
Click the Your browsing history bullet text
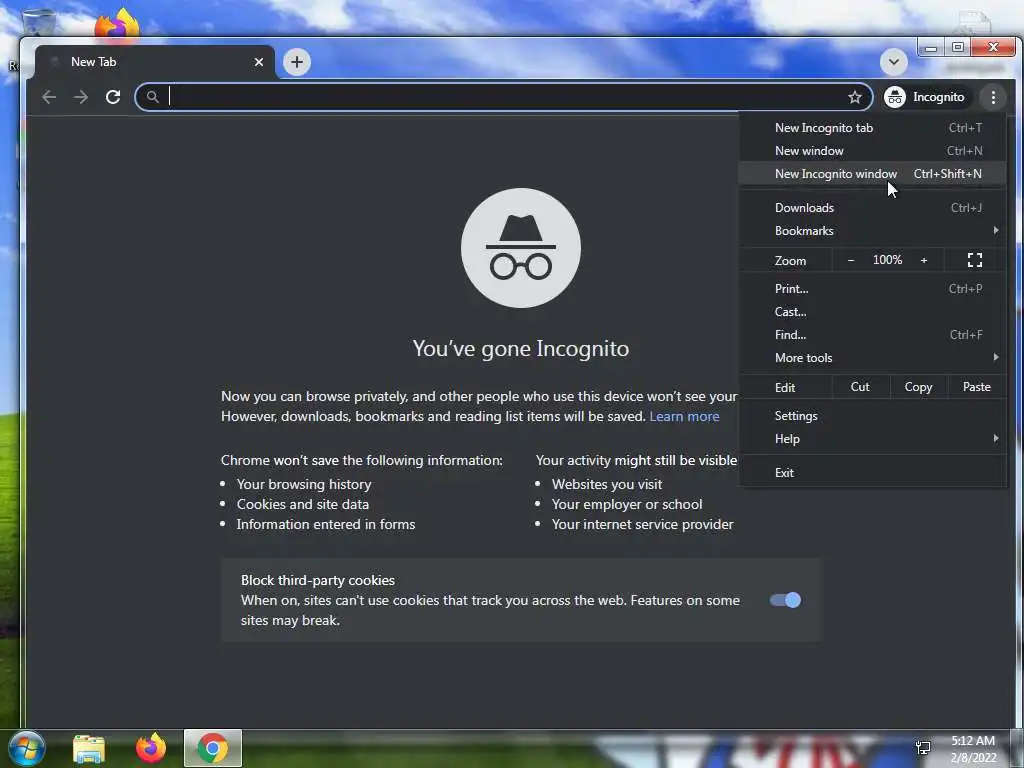point(304,485)
